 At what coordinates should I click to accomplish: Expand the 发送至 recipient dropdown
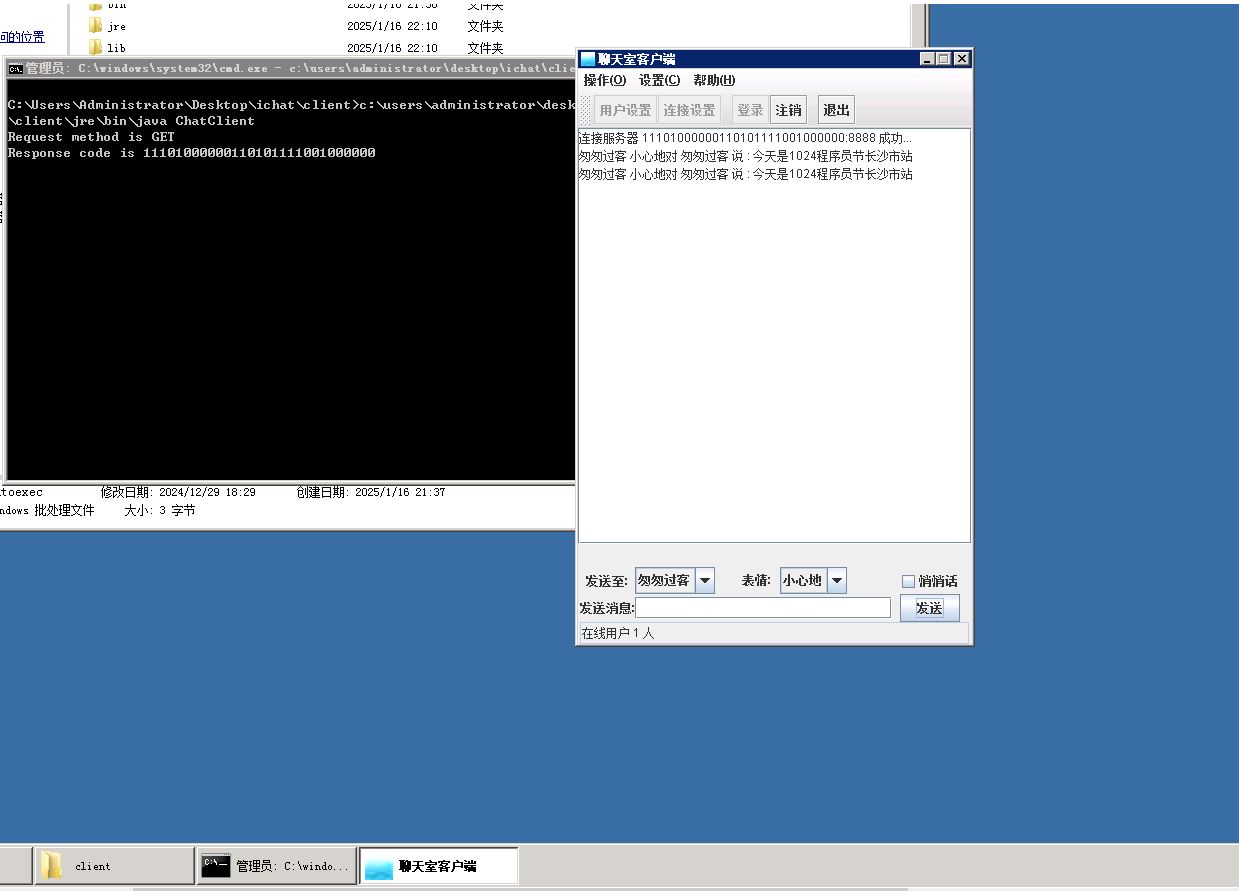tap(705, 580)
